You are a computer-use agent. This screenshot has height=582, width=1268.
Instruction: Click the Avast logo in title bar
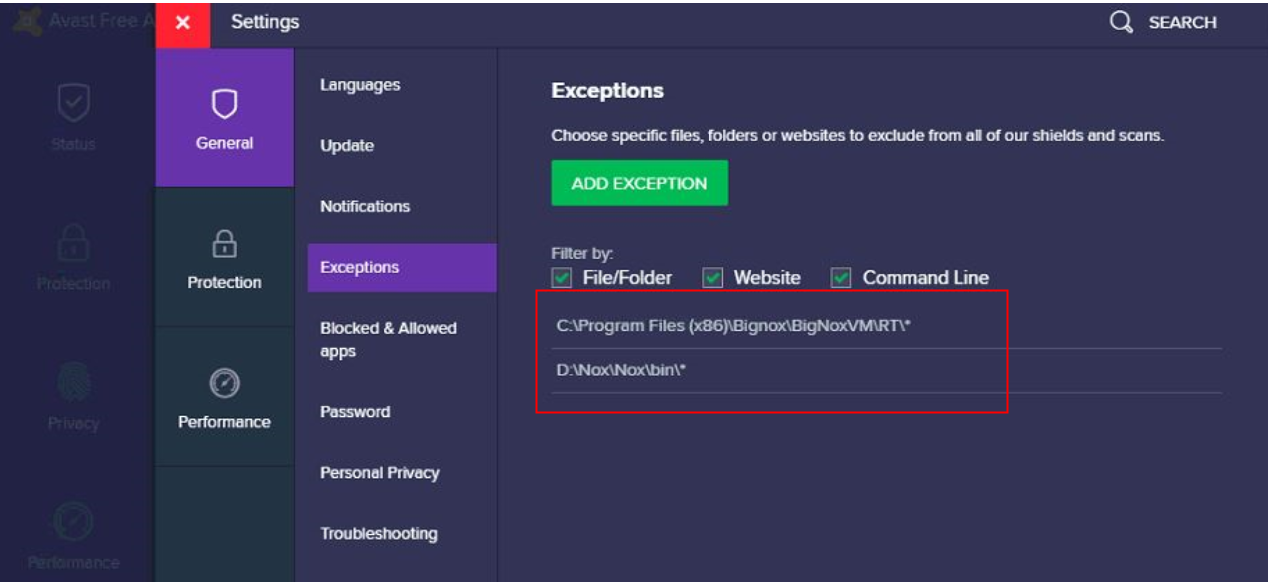coord(25,21)
